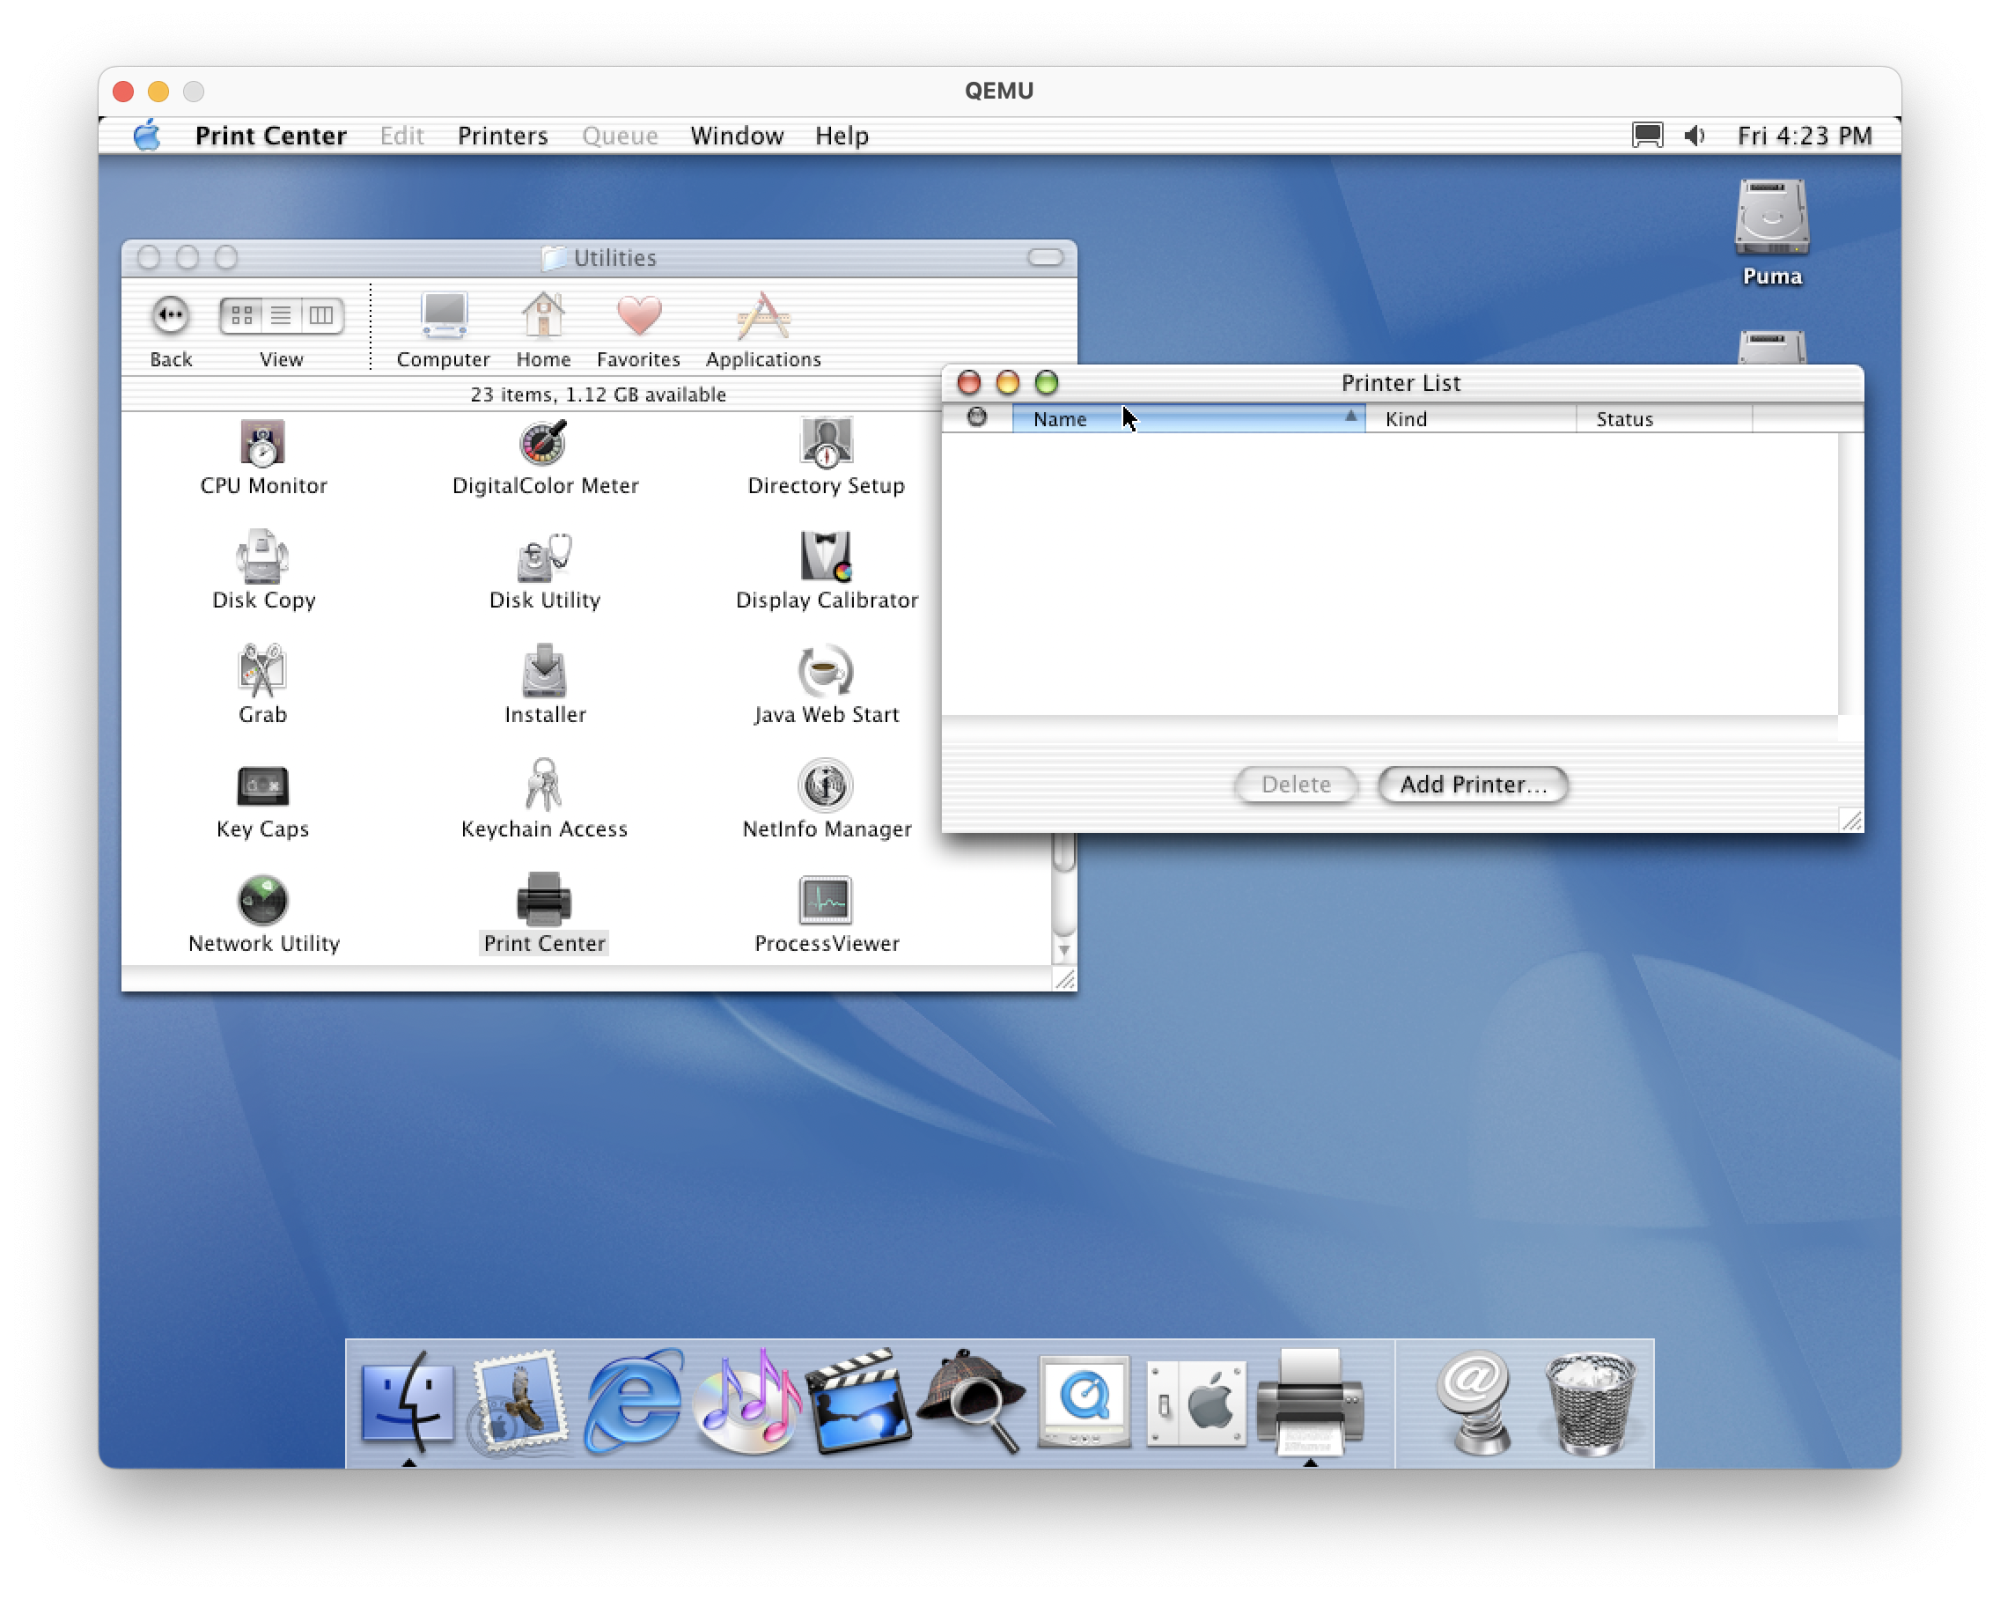The width and height of the screenshot is (2000, 1599).
Task: Select Key Caps icon
Action: click(262, 787)
